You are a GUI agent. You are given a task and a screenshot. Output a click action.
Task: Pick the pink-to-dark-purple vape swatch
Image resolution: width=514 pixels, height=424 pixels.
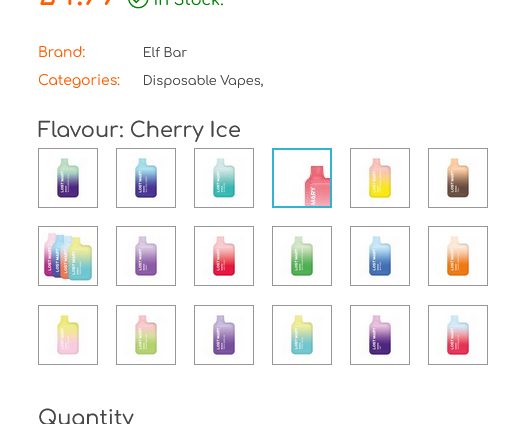click(x=380, y=335)
